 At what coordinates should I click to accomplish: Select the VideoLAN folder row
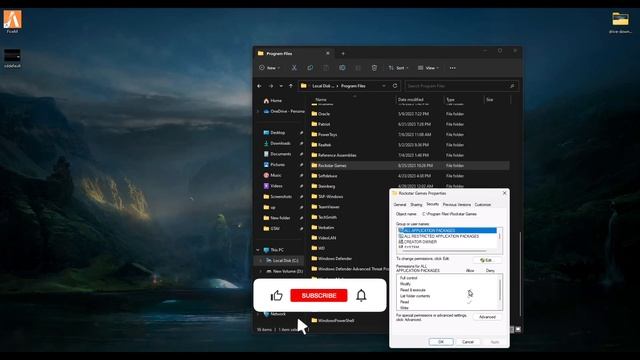(x=349, y=238)
